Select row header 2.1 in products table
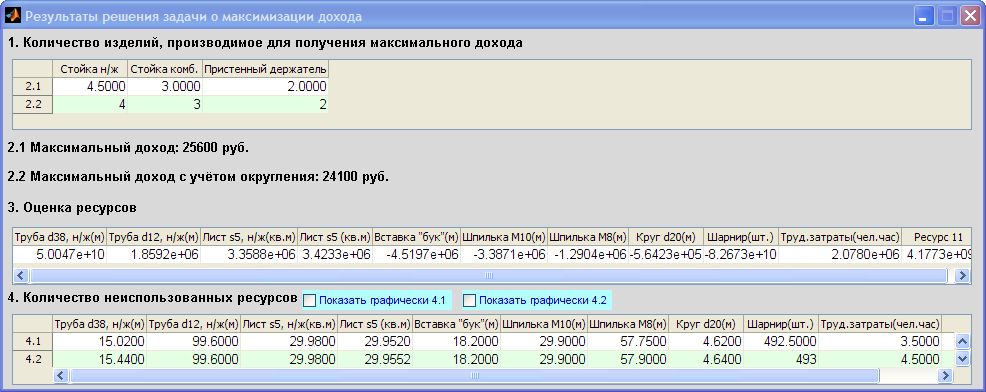 point(33,87)
